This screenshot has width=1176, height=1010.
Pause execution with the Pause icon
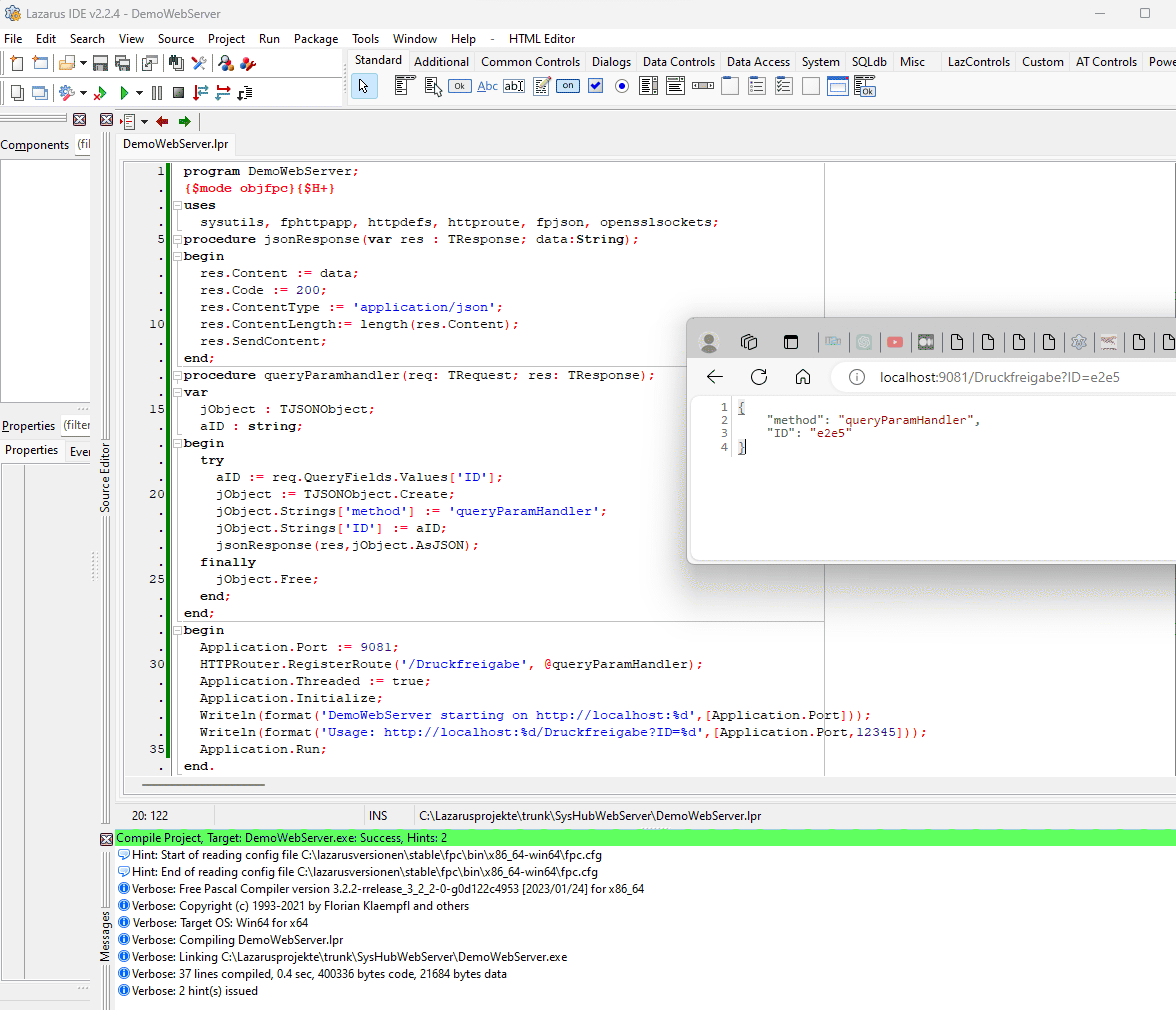click(x=157, y=93)
